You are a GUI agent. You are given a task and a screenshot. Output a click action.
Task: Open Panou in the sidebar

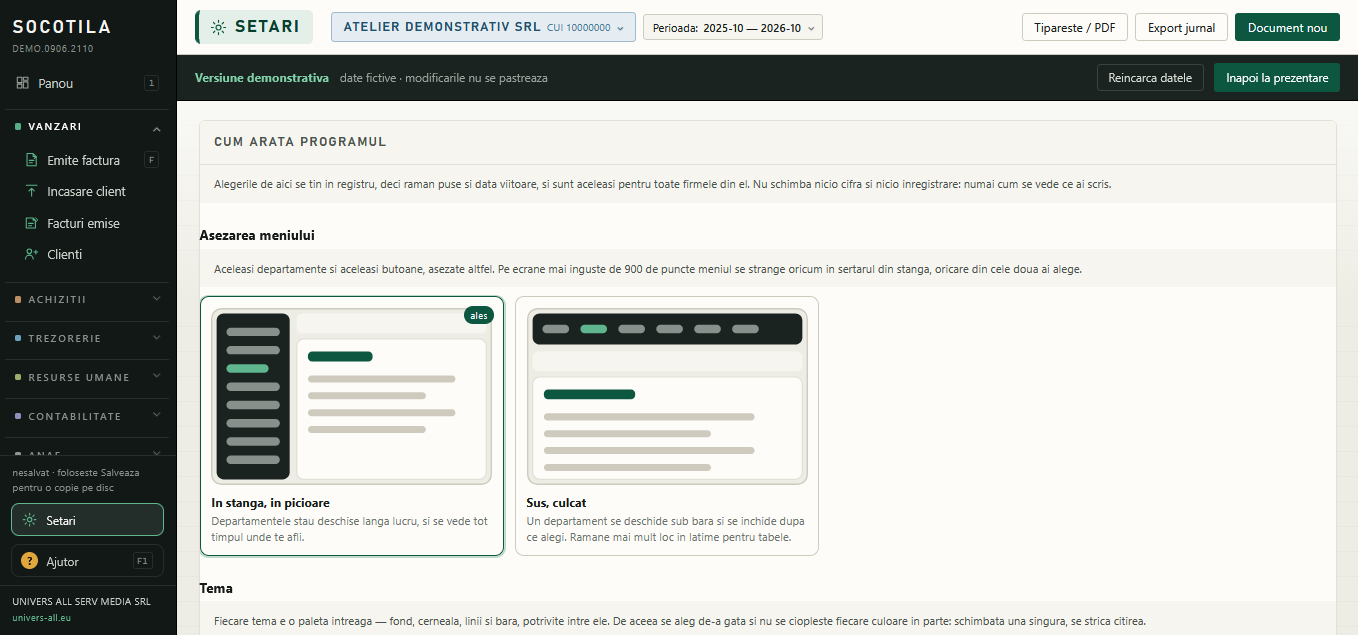[88, 83]
